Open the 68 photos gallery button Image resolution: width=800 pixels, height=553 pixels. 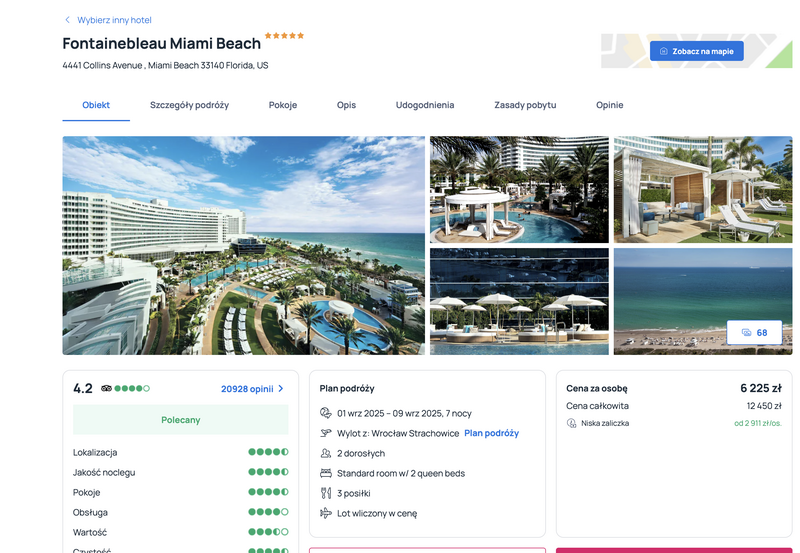pos(754,333)
